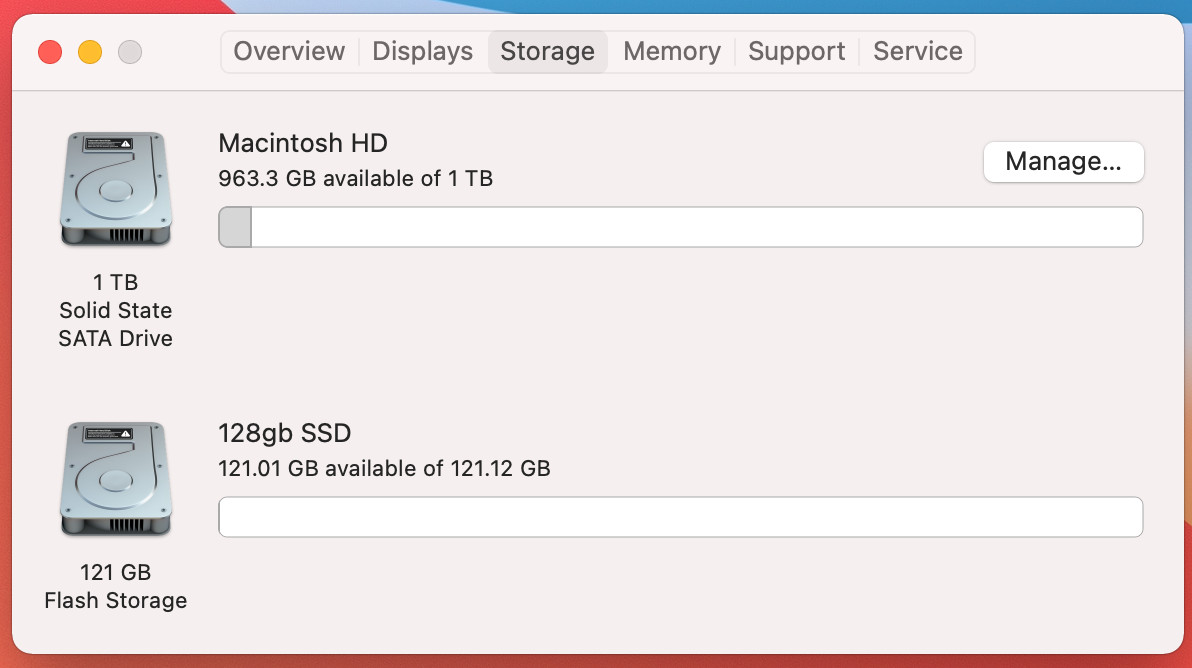Click the Macintosh HD storage usage bar
The height and width of the screenshot is (668, 1192).
680,227
